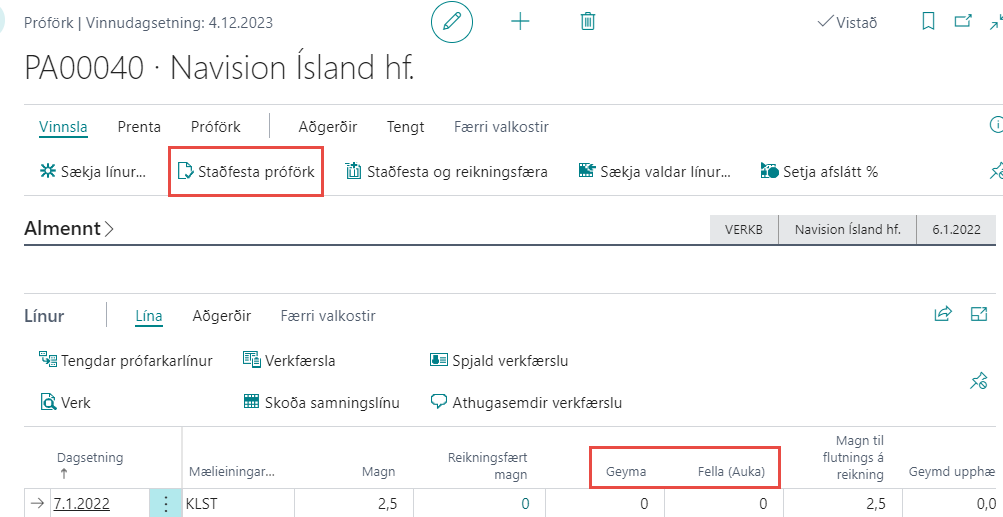Click Staðfesta og reikningsfæra

[446, 171]
